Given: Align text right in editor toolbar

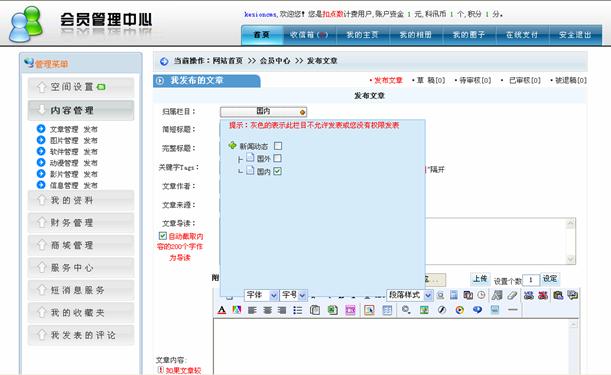Looking at the screenshot, I should (x=282, y=310).
